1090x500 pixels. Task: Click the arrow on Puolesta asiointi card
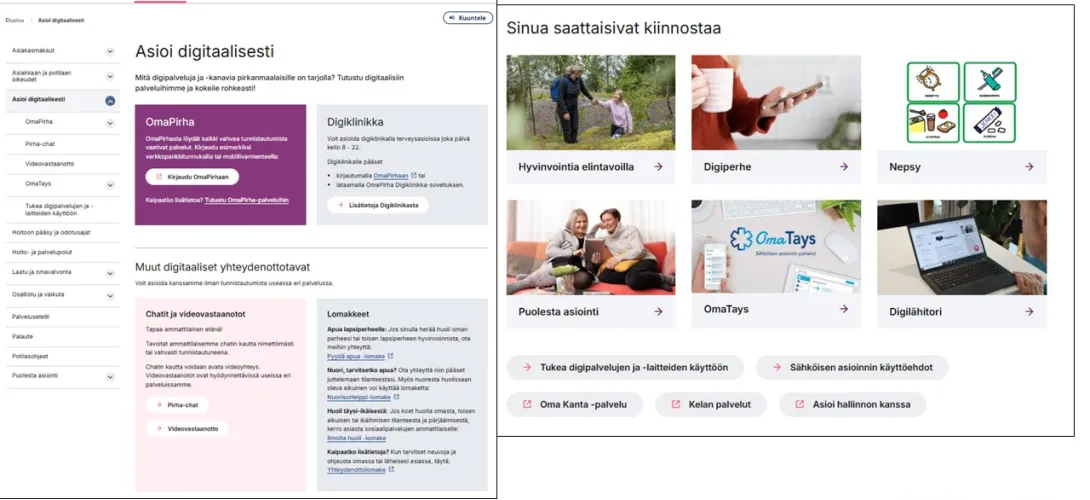click(x=658, y=312)
